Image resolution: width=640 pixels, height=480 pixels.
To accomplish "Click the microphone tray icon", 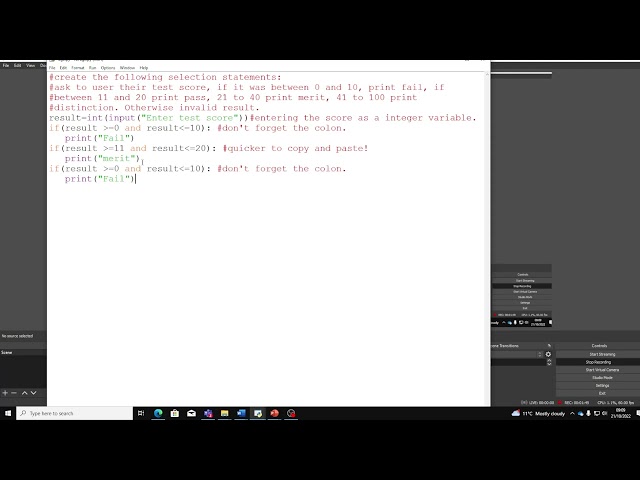I will 588,413.
